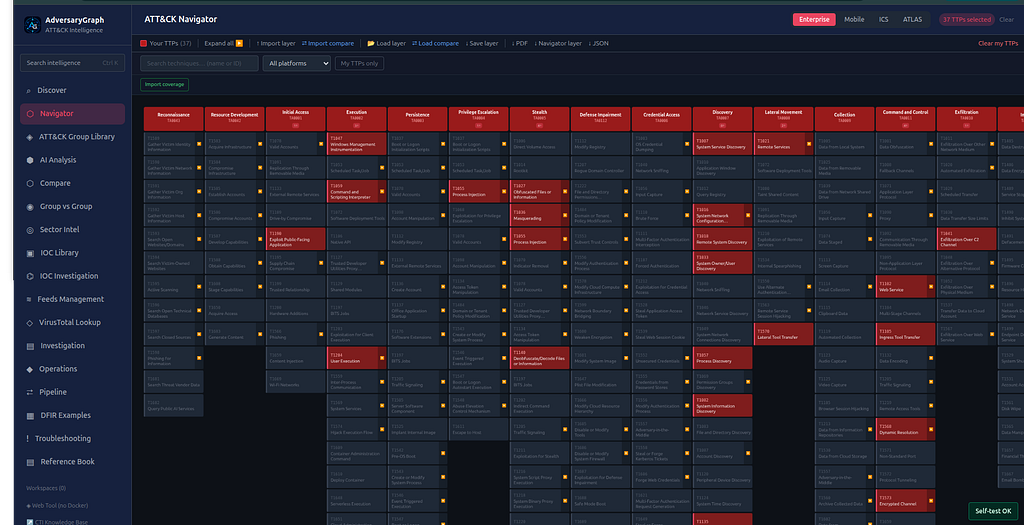1024x525 pixels.
Task: Click the Group vs Group icon
Action: click(x=29, y=207)
